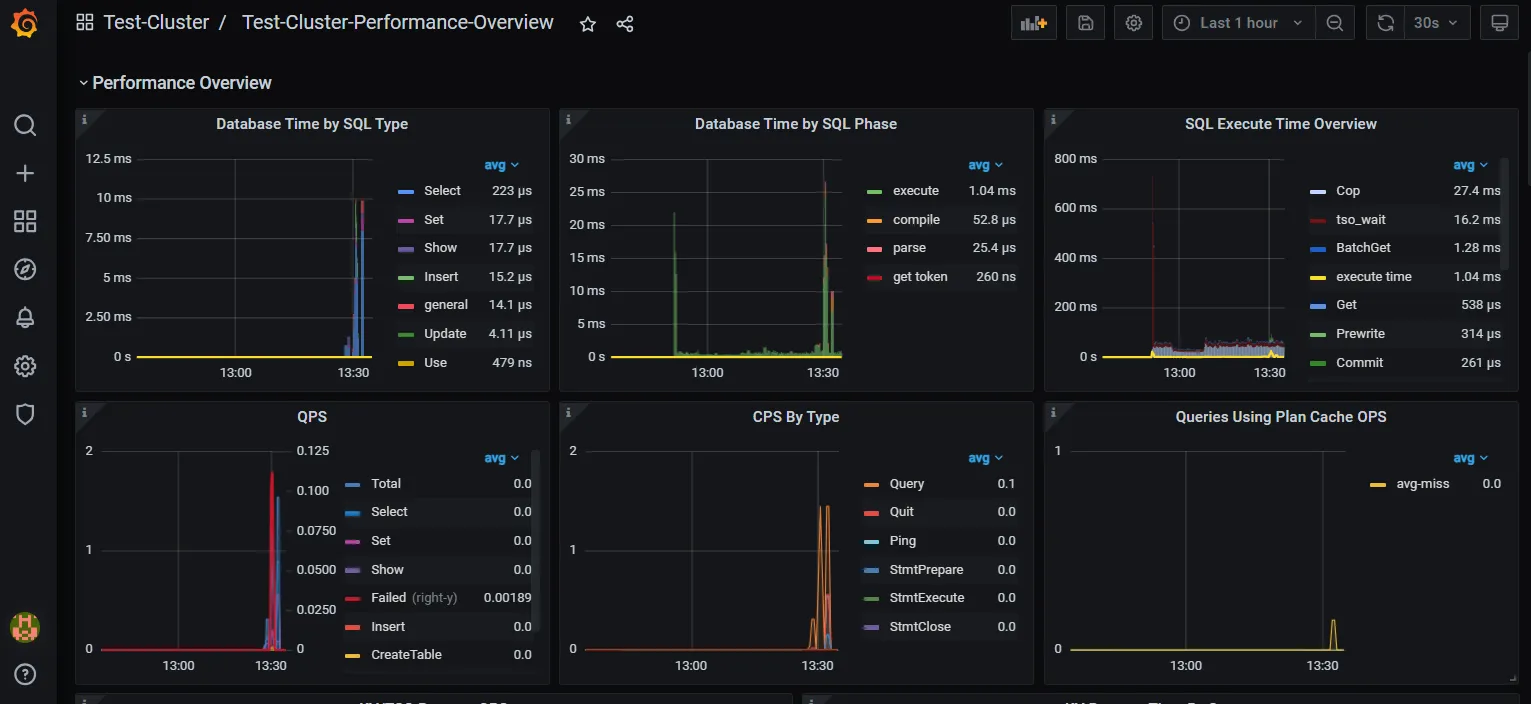Click the Test-Cluster folder breadcrumb link
Image resolution: width=1531 pixels, height=704 pixels.
pos(156,22)
